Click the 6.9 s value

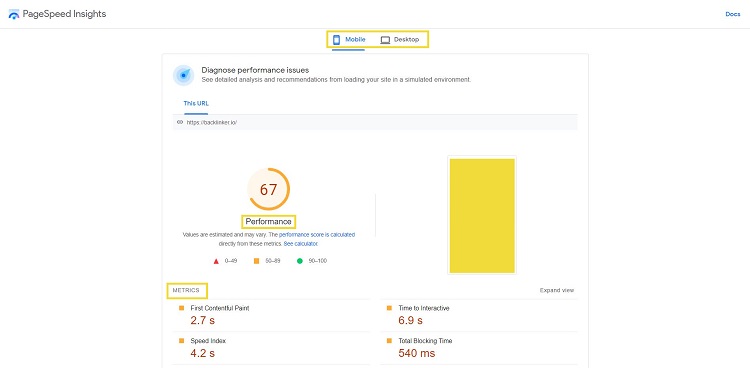pos(410,321)
